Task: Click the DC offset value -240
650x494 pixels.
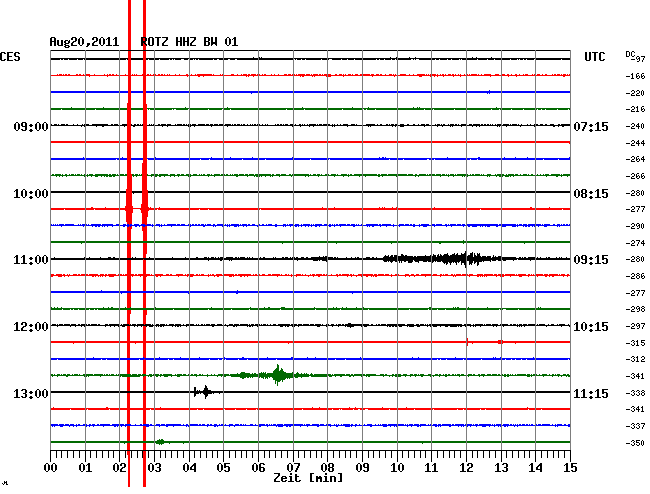Action: 635,126
